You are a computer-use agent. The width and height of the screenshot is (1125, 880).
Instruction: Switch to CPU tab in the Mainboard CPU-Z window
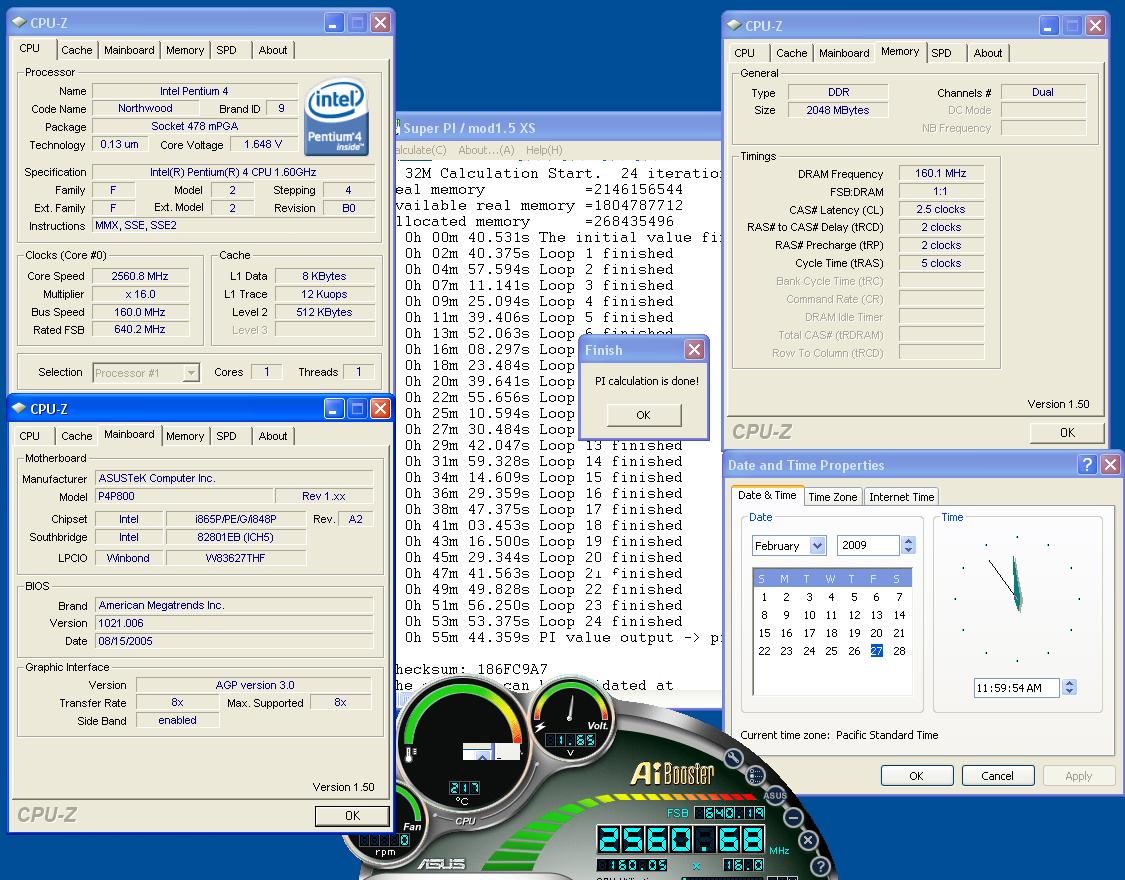(x=29, y=436)
